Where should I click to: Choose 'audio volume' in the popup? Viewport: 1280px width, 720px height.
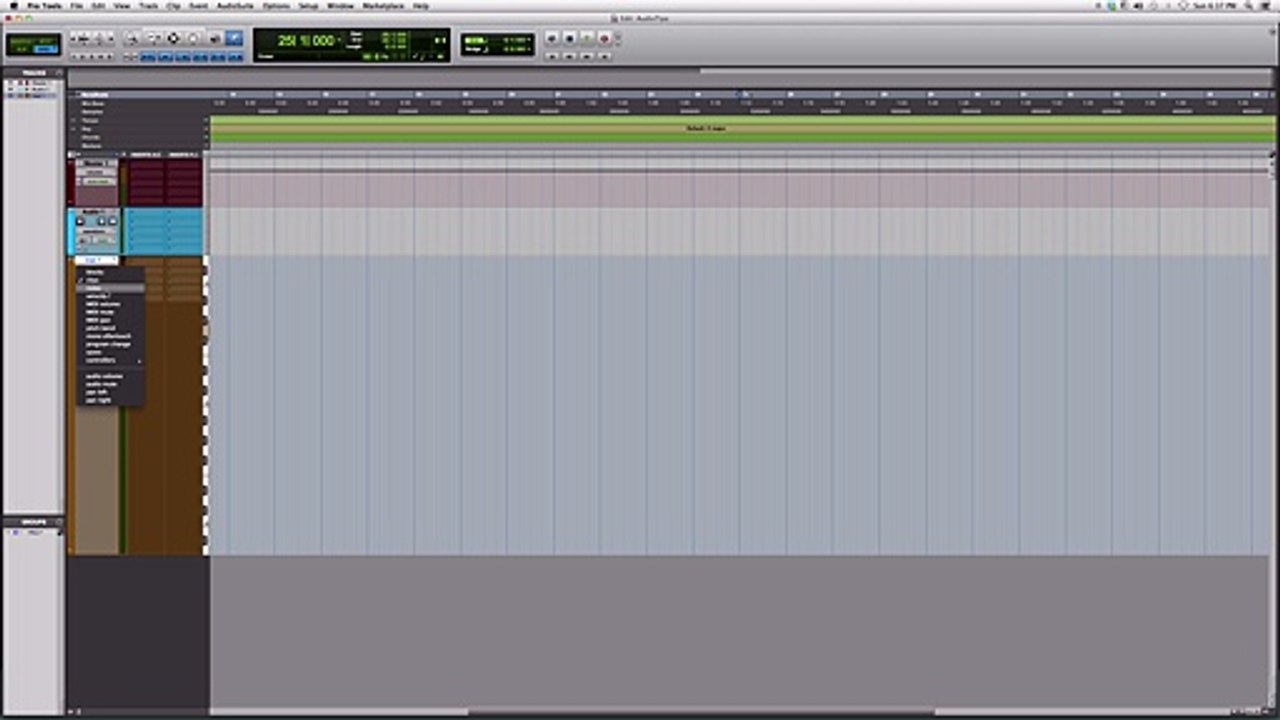(x=110, y=376)
